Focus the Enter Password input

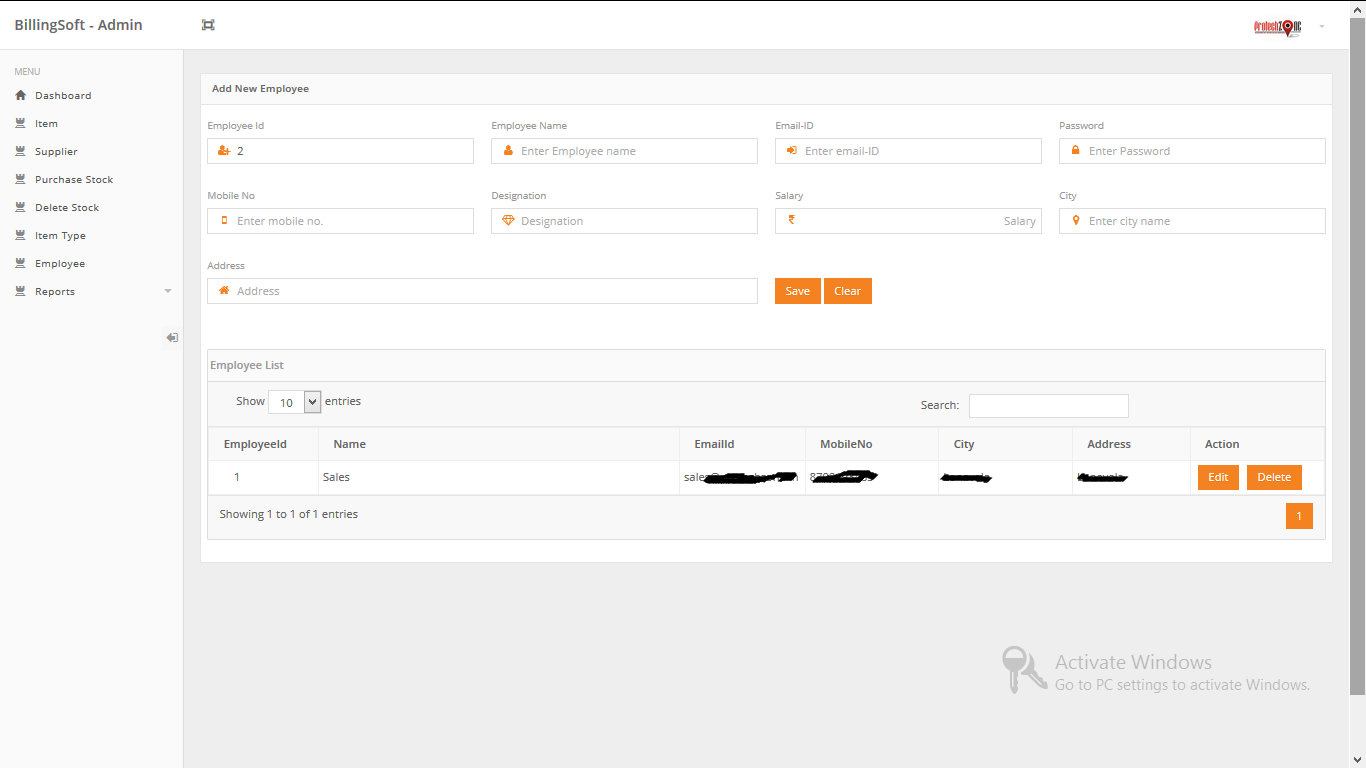point(1192,151)
